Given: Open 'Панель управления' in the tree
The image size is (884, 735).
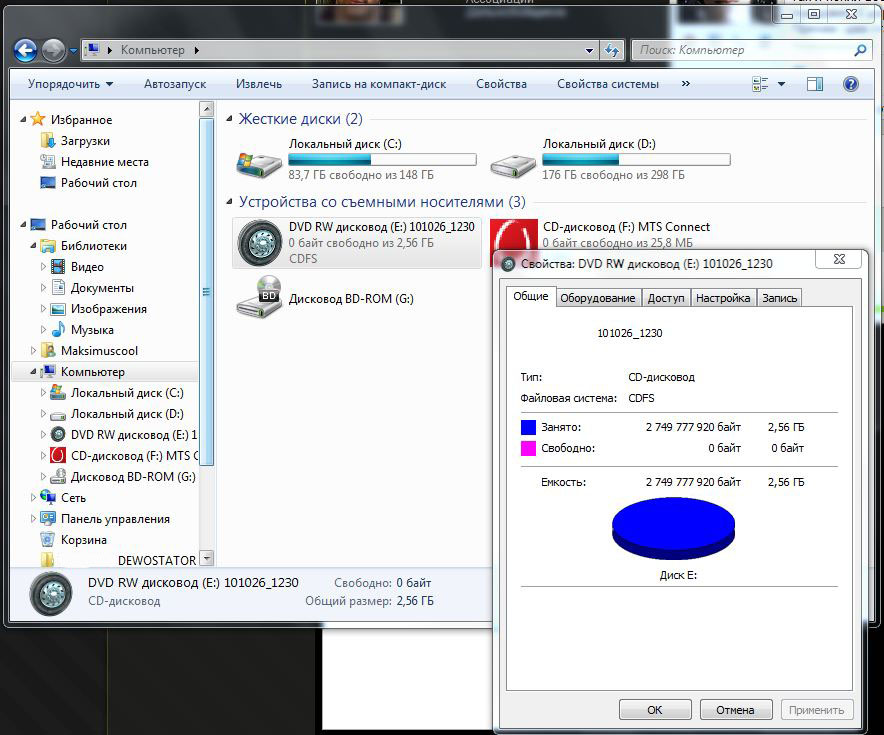Looking at the screenshot, I should pos(115,519).
